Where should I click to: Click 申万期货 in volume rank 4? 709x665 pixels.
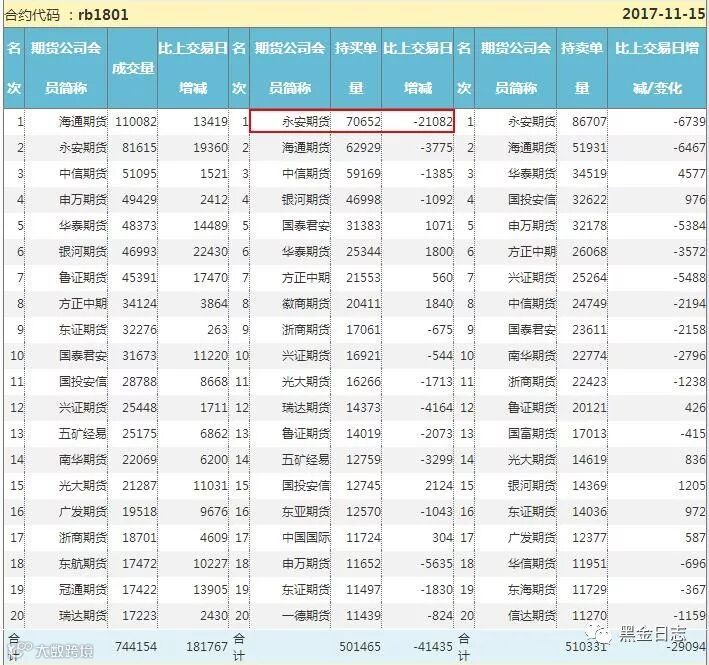pyautogui.click(x=83, y=200)
